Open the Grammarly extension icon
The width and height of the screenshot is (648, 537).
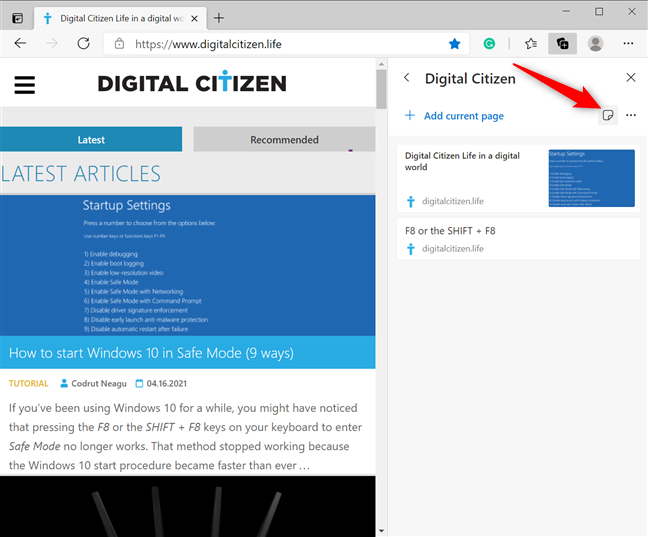(489, 43)
